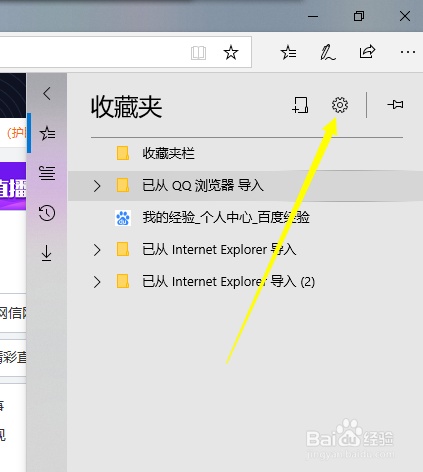
Task: Select the Favorites tab in the hub sidebar
Action: tap(47, 133)
